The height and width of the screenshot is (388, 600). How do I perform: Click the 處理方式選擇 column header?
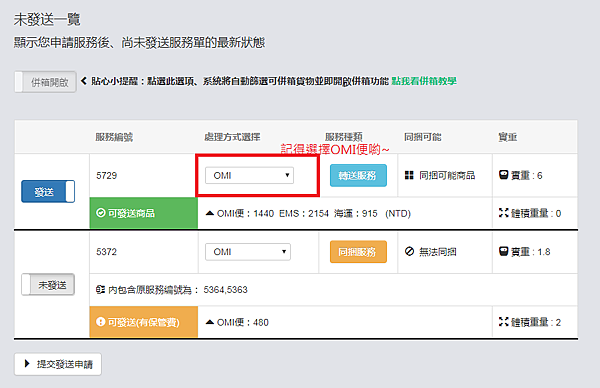[232, 137]
